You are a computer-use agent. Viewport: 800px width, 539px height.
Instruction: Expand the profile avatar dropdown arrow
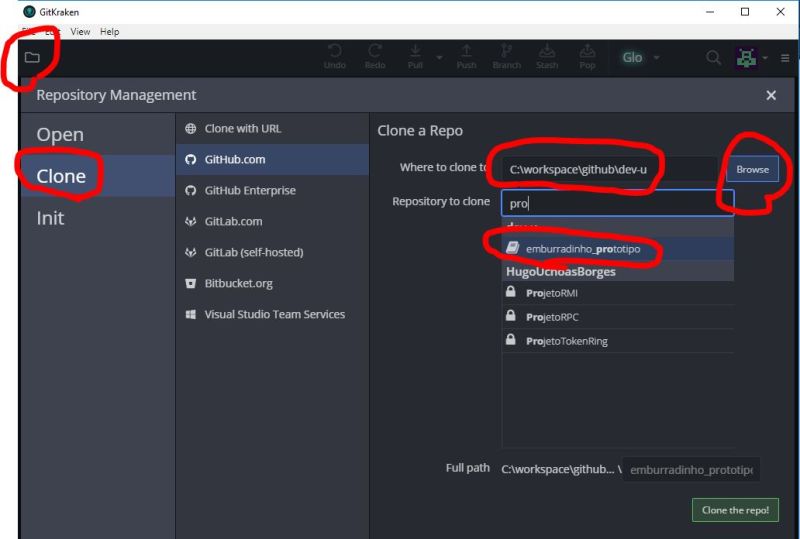click(x=765, y=58)
